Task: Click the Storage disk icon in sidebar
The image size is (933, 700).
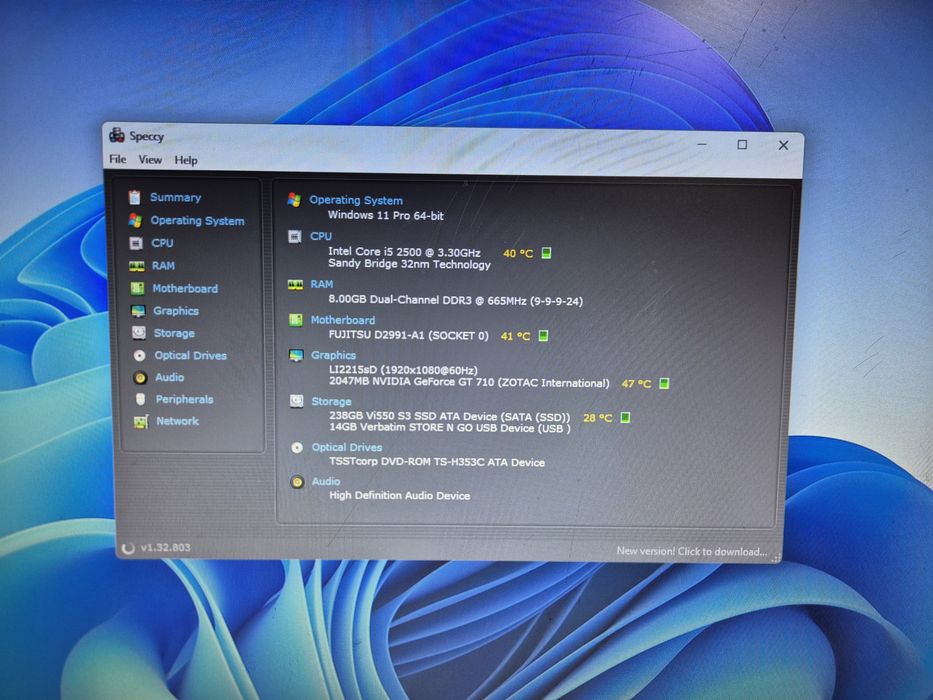Action: 139,333
